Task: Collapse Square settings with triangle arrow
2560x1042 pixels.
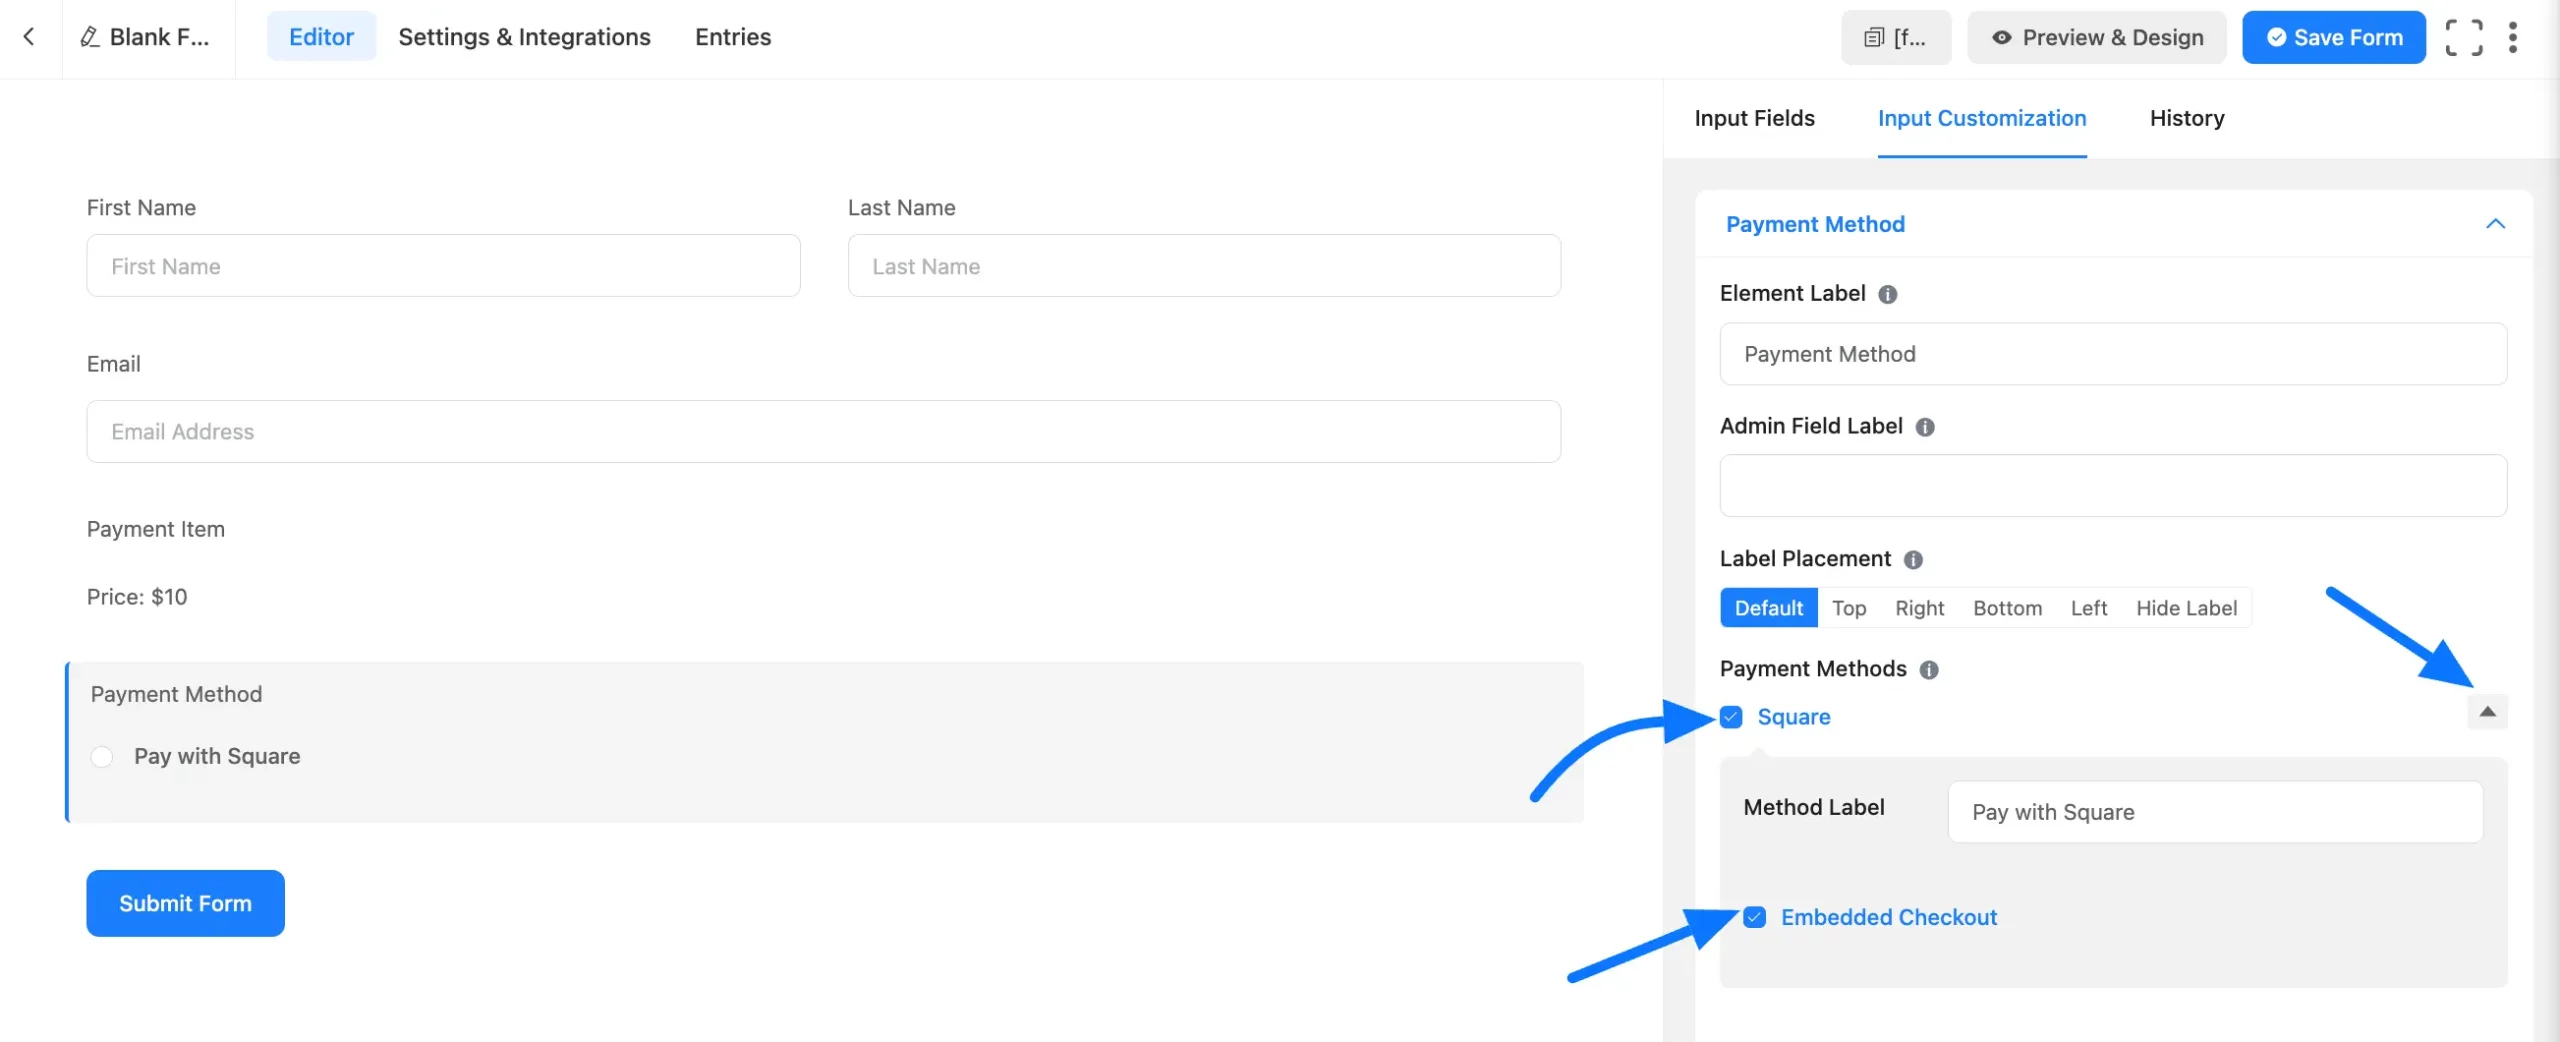Action: (2487, 712)
